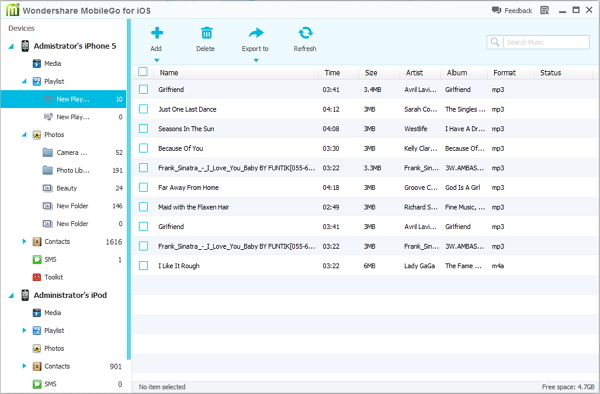Image resolution: width=600 pixels, height=394 pixels.
Task: Select Administrator's iPhone 5 device
Action: (75, 46)
